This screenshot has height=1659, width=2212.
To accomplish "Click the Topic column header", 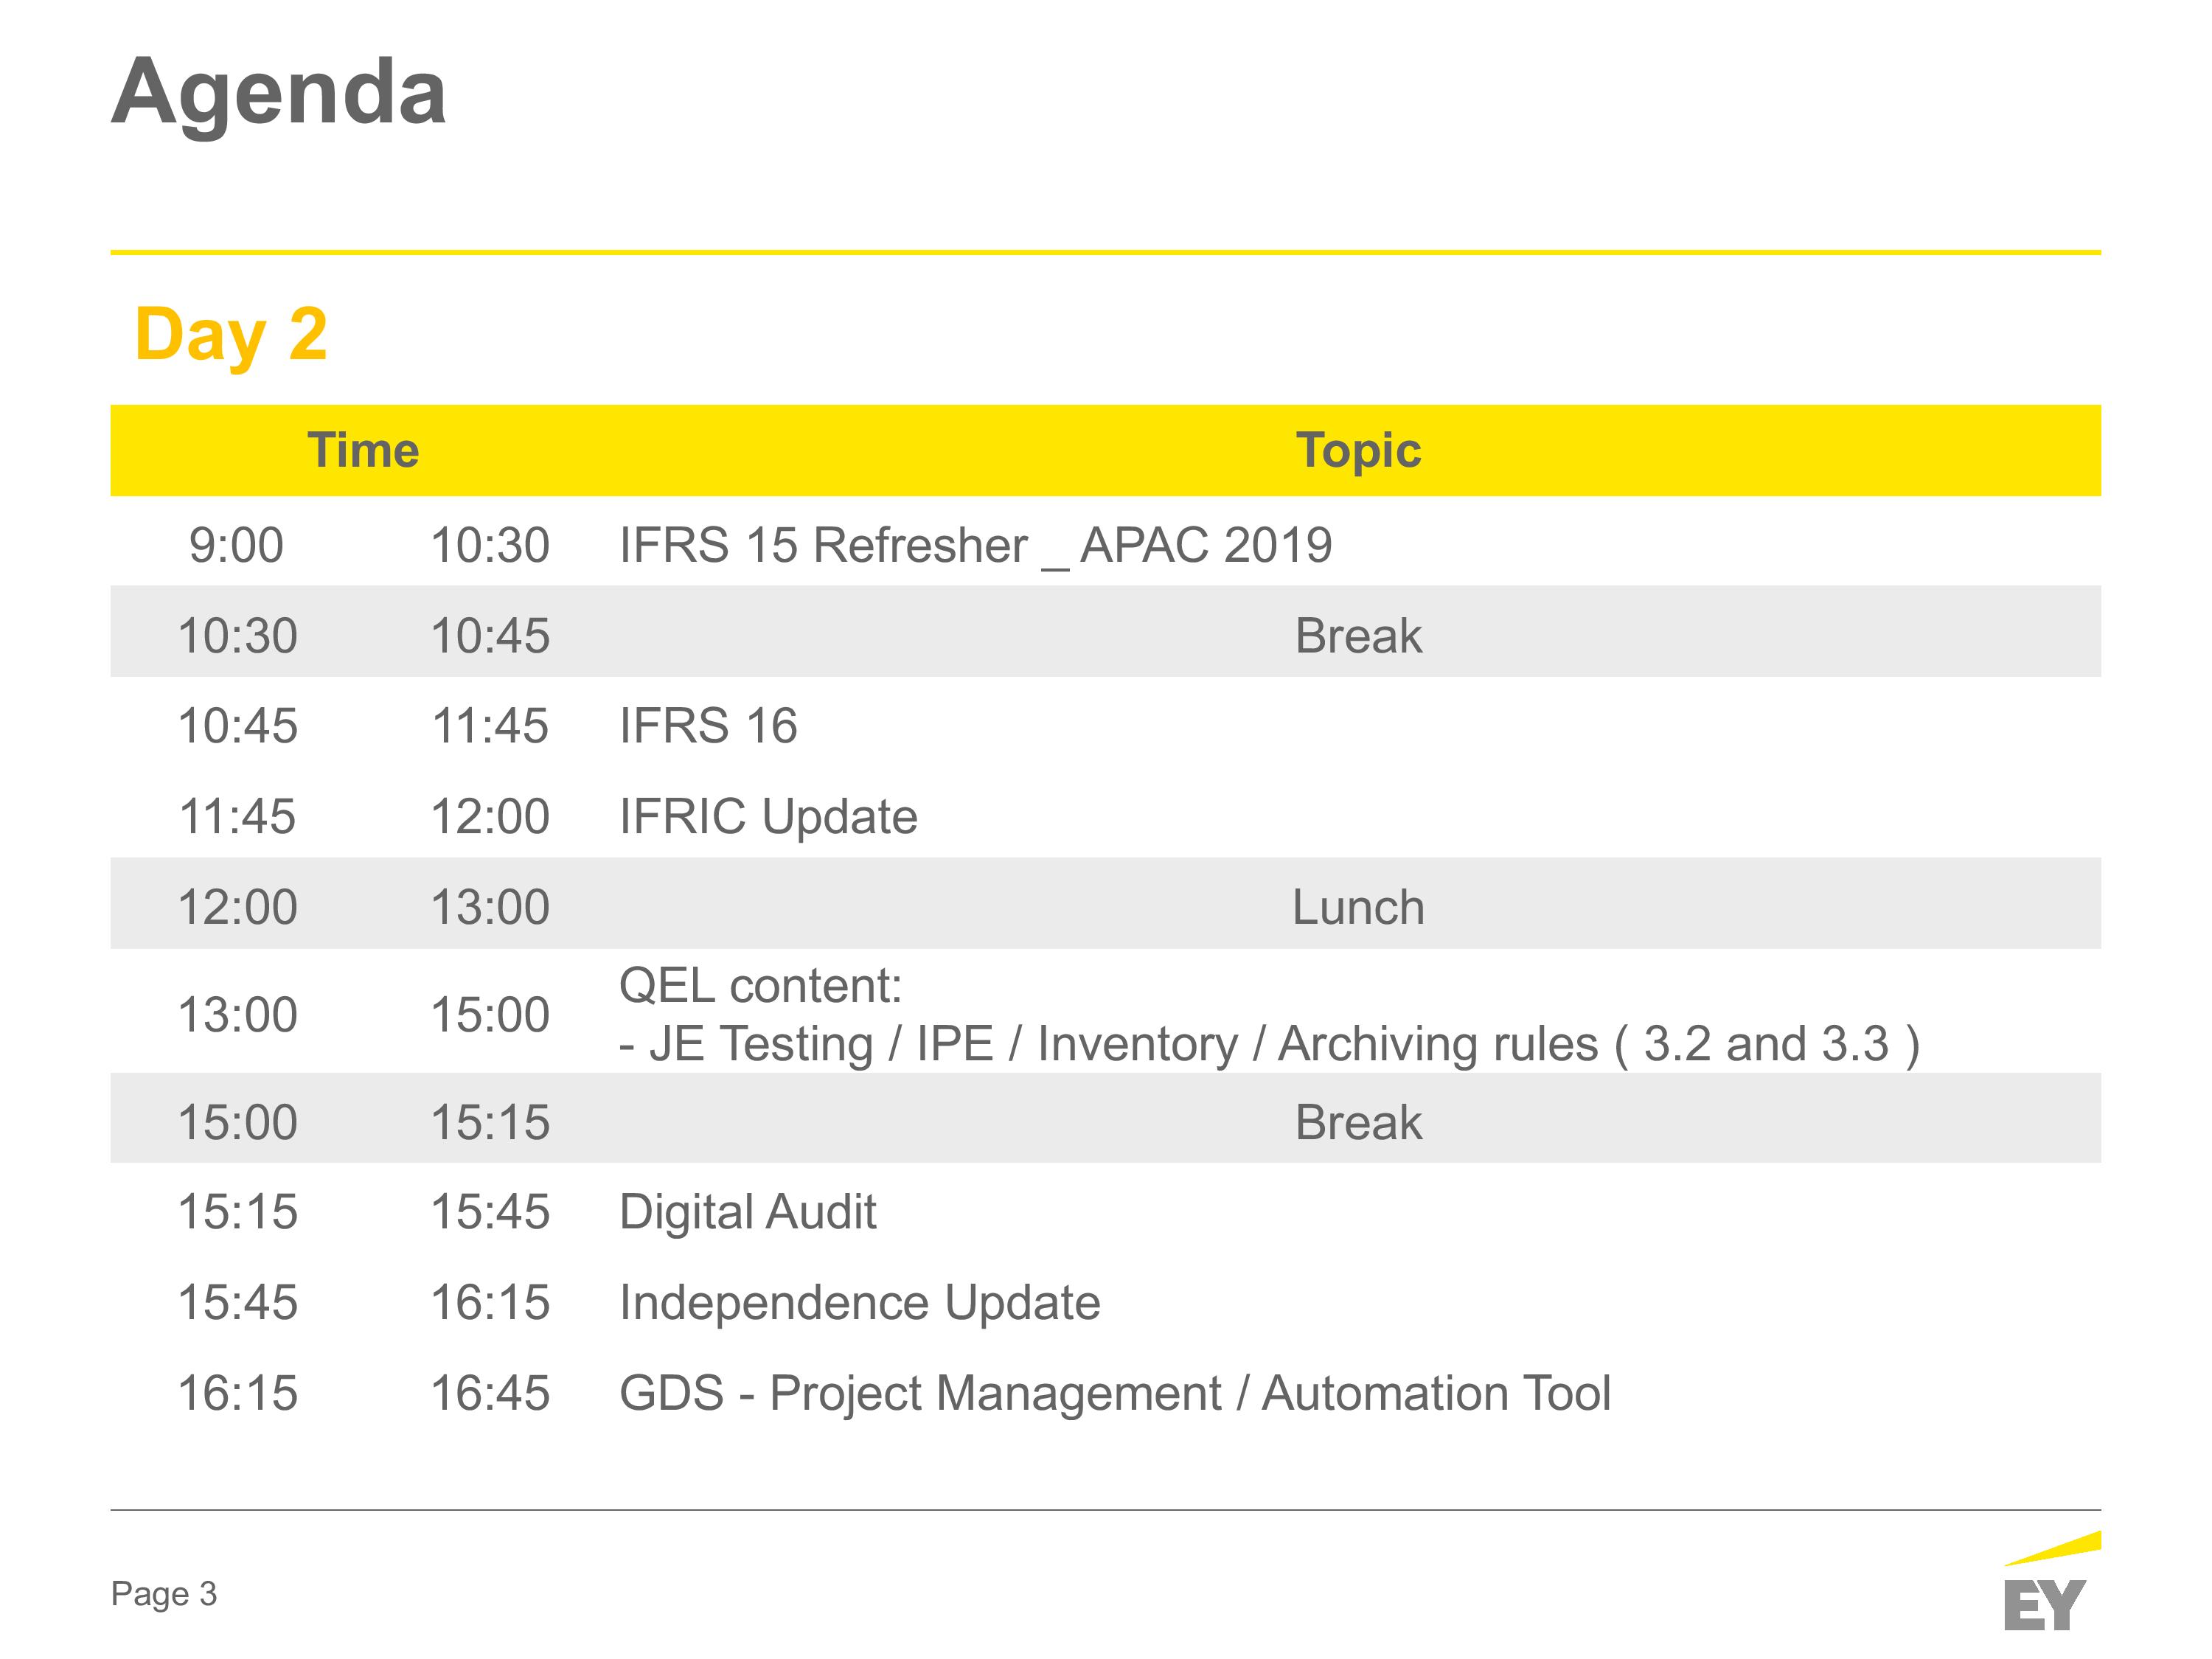I will click(1358, 450).
